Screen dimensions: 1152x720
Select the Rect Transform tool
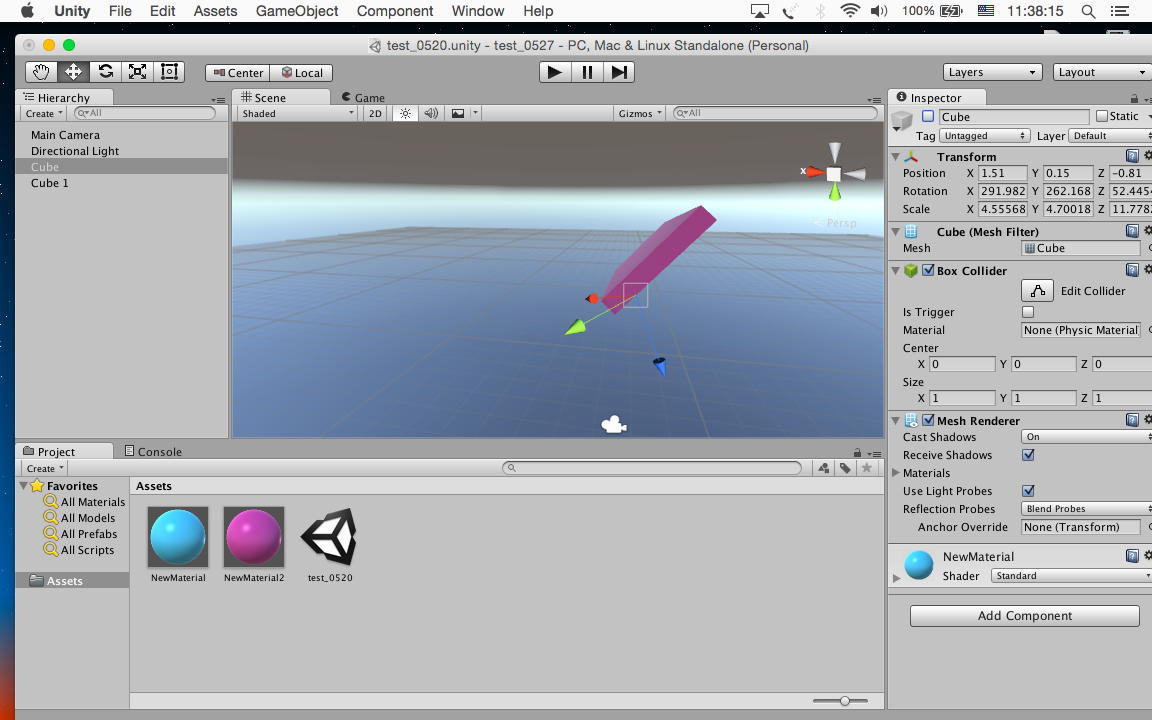[169, 72]
